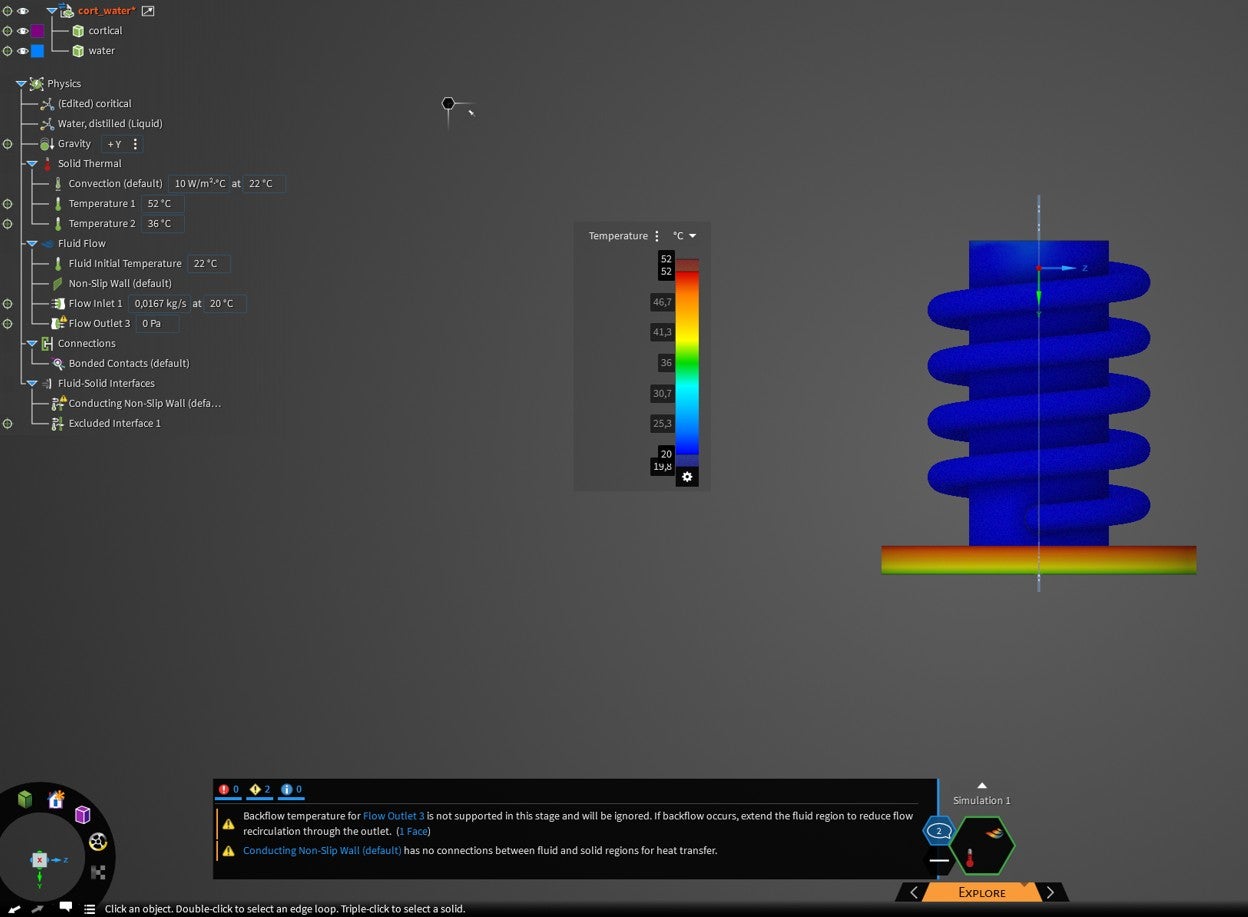This screenshot has height=917, width=1248.
Task: Edit the Convection coefficient 10 W/m²·°C field
Action: click(198, 184)
